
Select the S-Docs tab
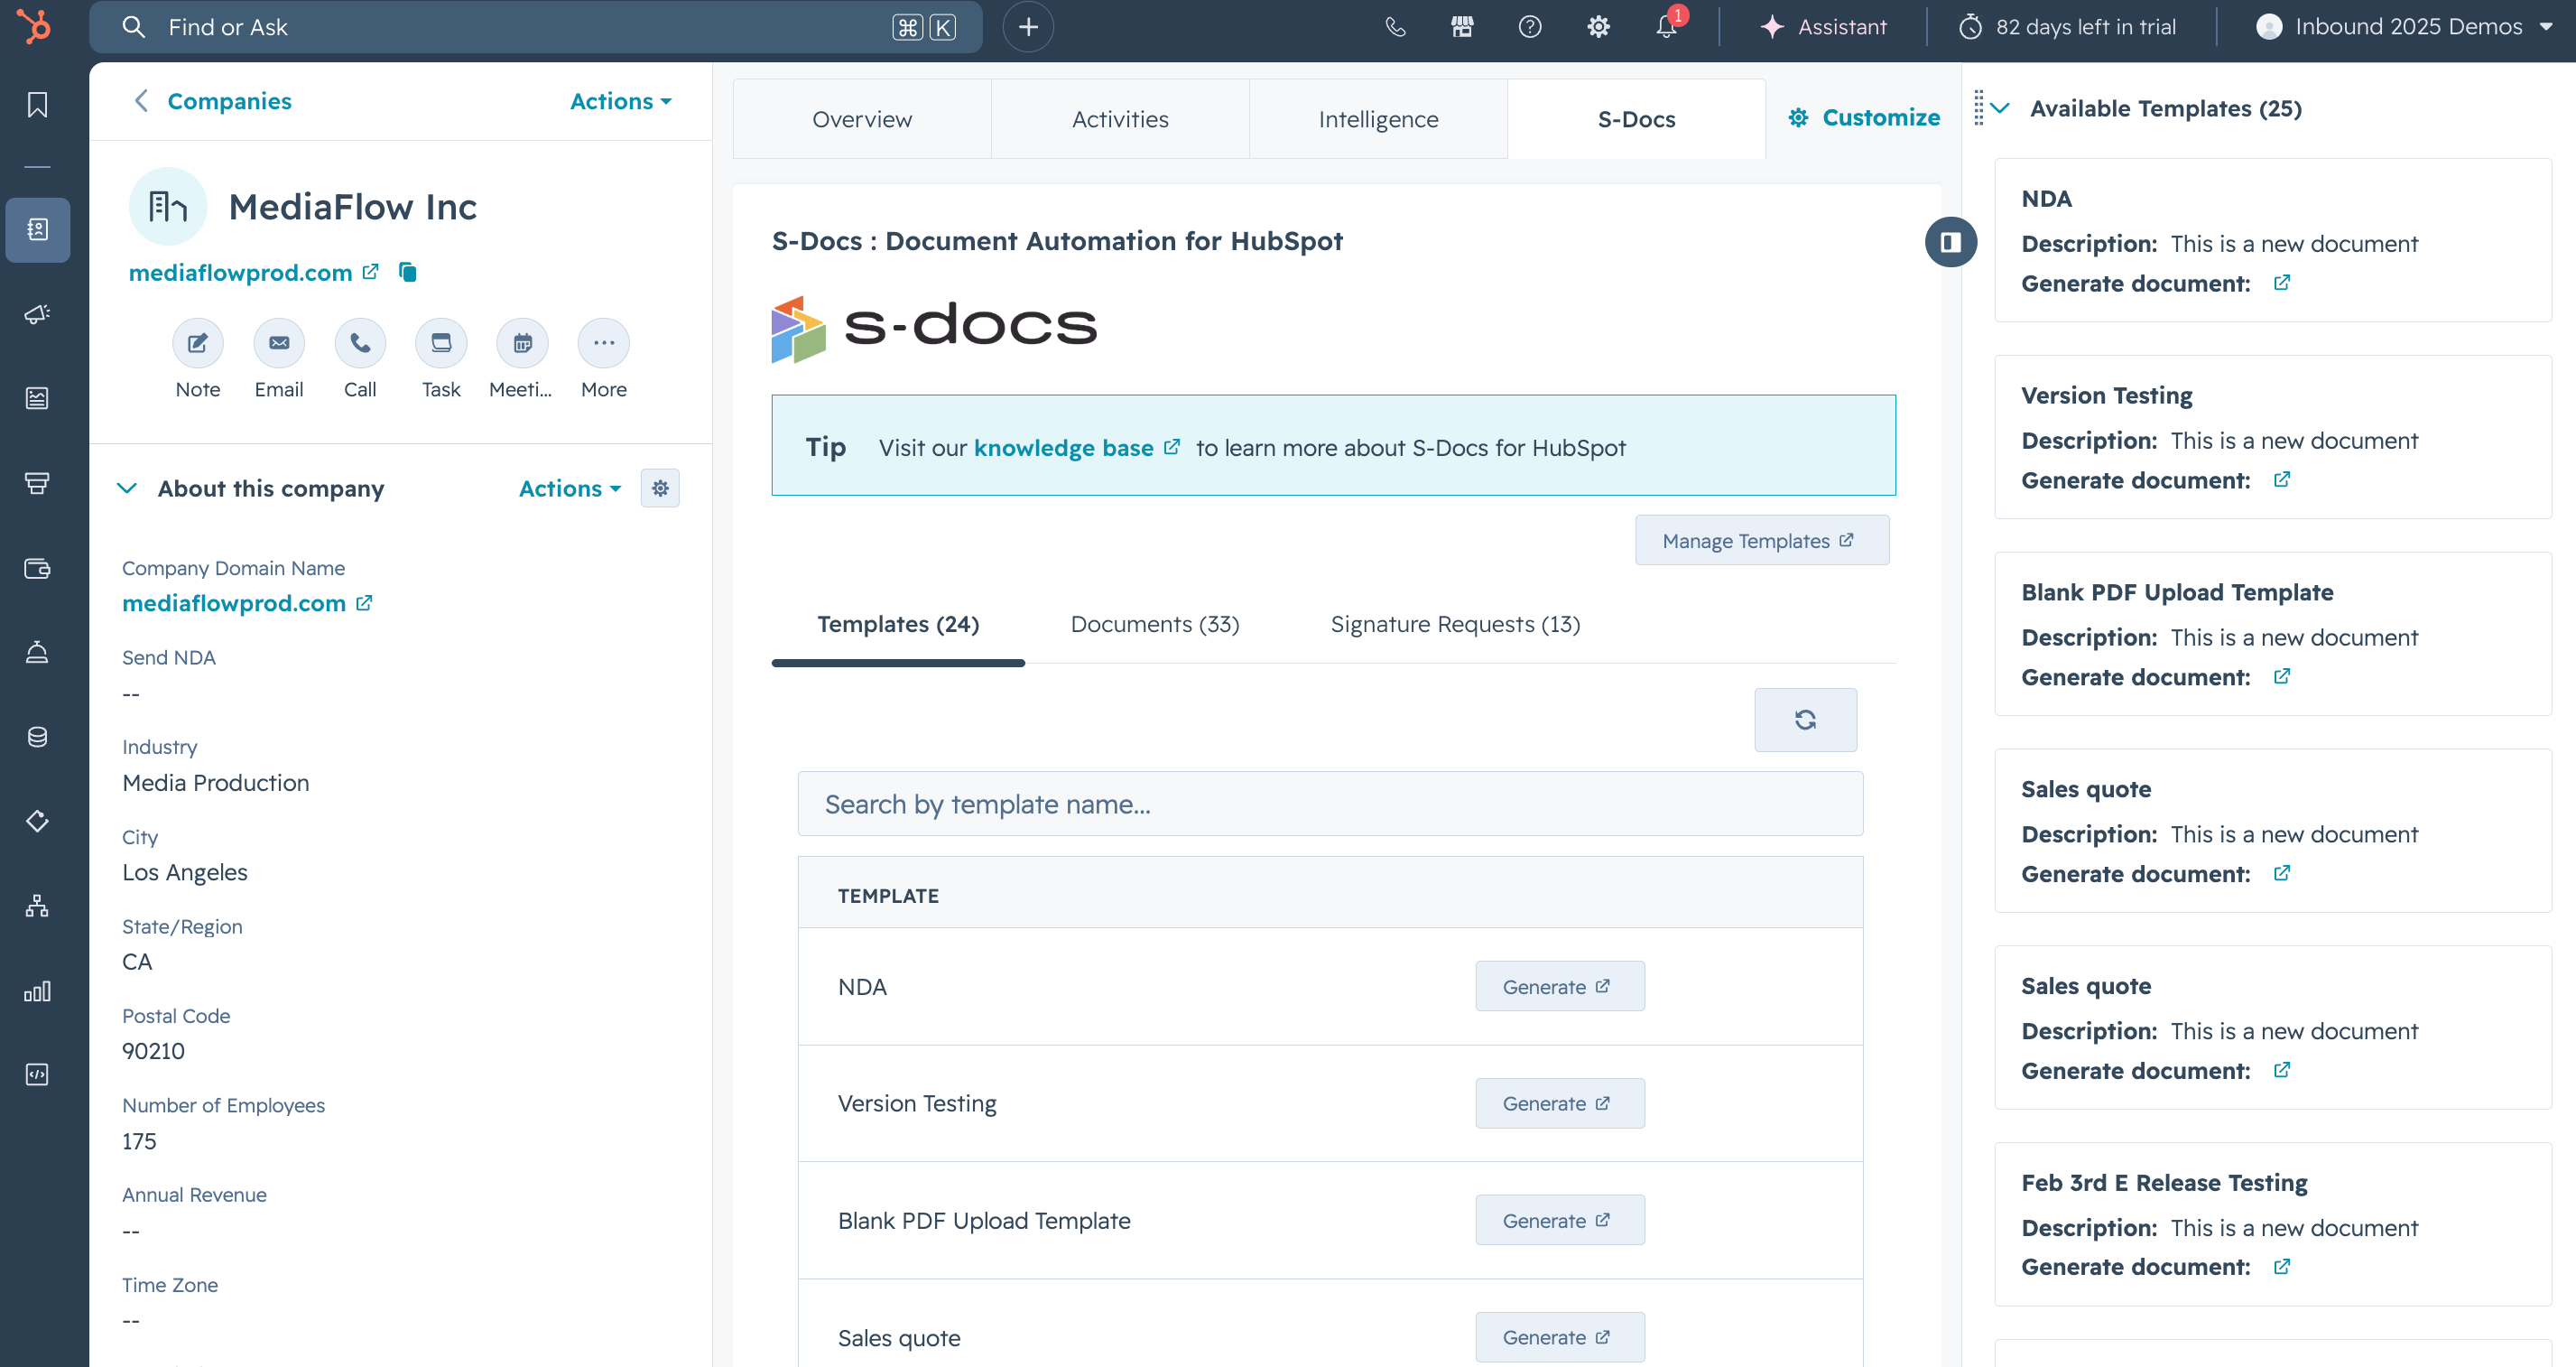coord(1636,119)
